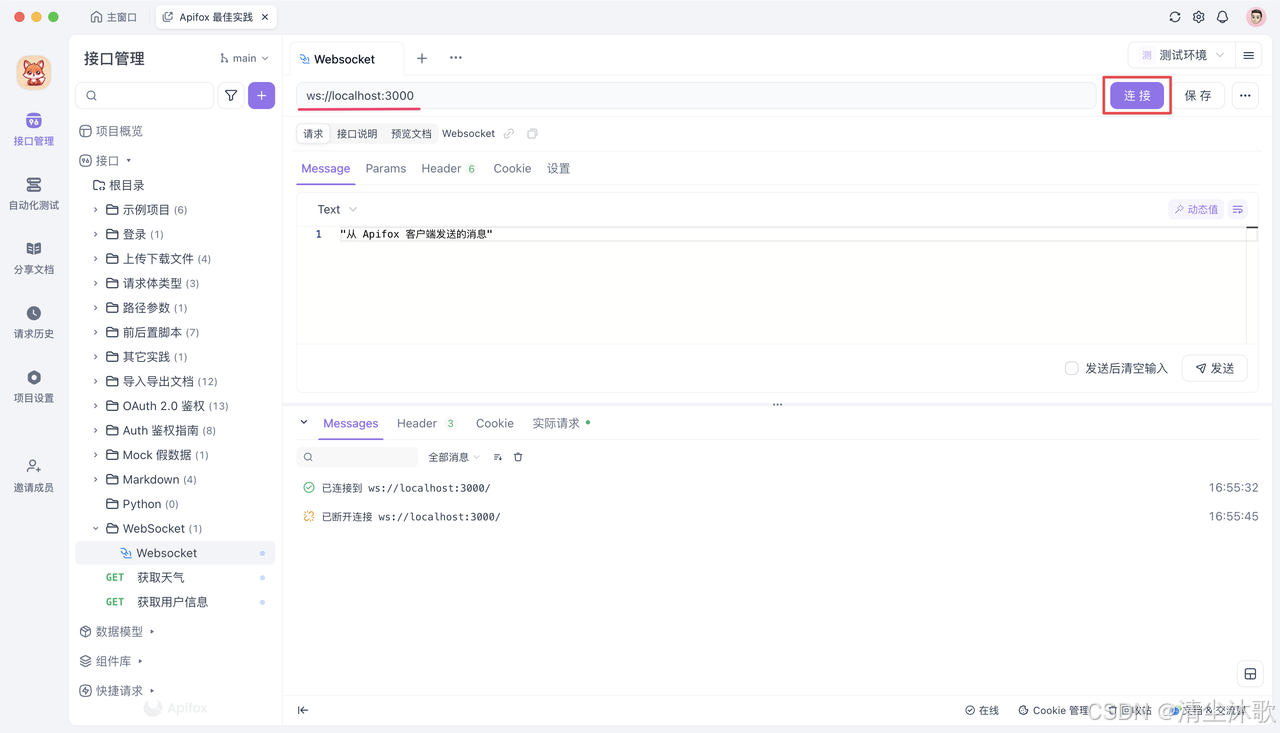
Task: Clear messages with the trash icon
Action: 517,456
